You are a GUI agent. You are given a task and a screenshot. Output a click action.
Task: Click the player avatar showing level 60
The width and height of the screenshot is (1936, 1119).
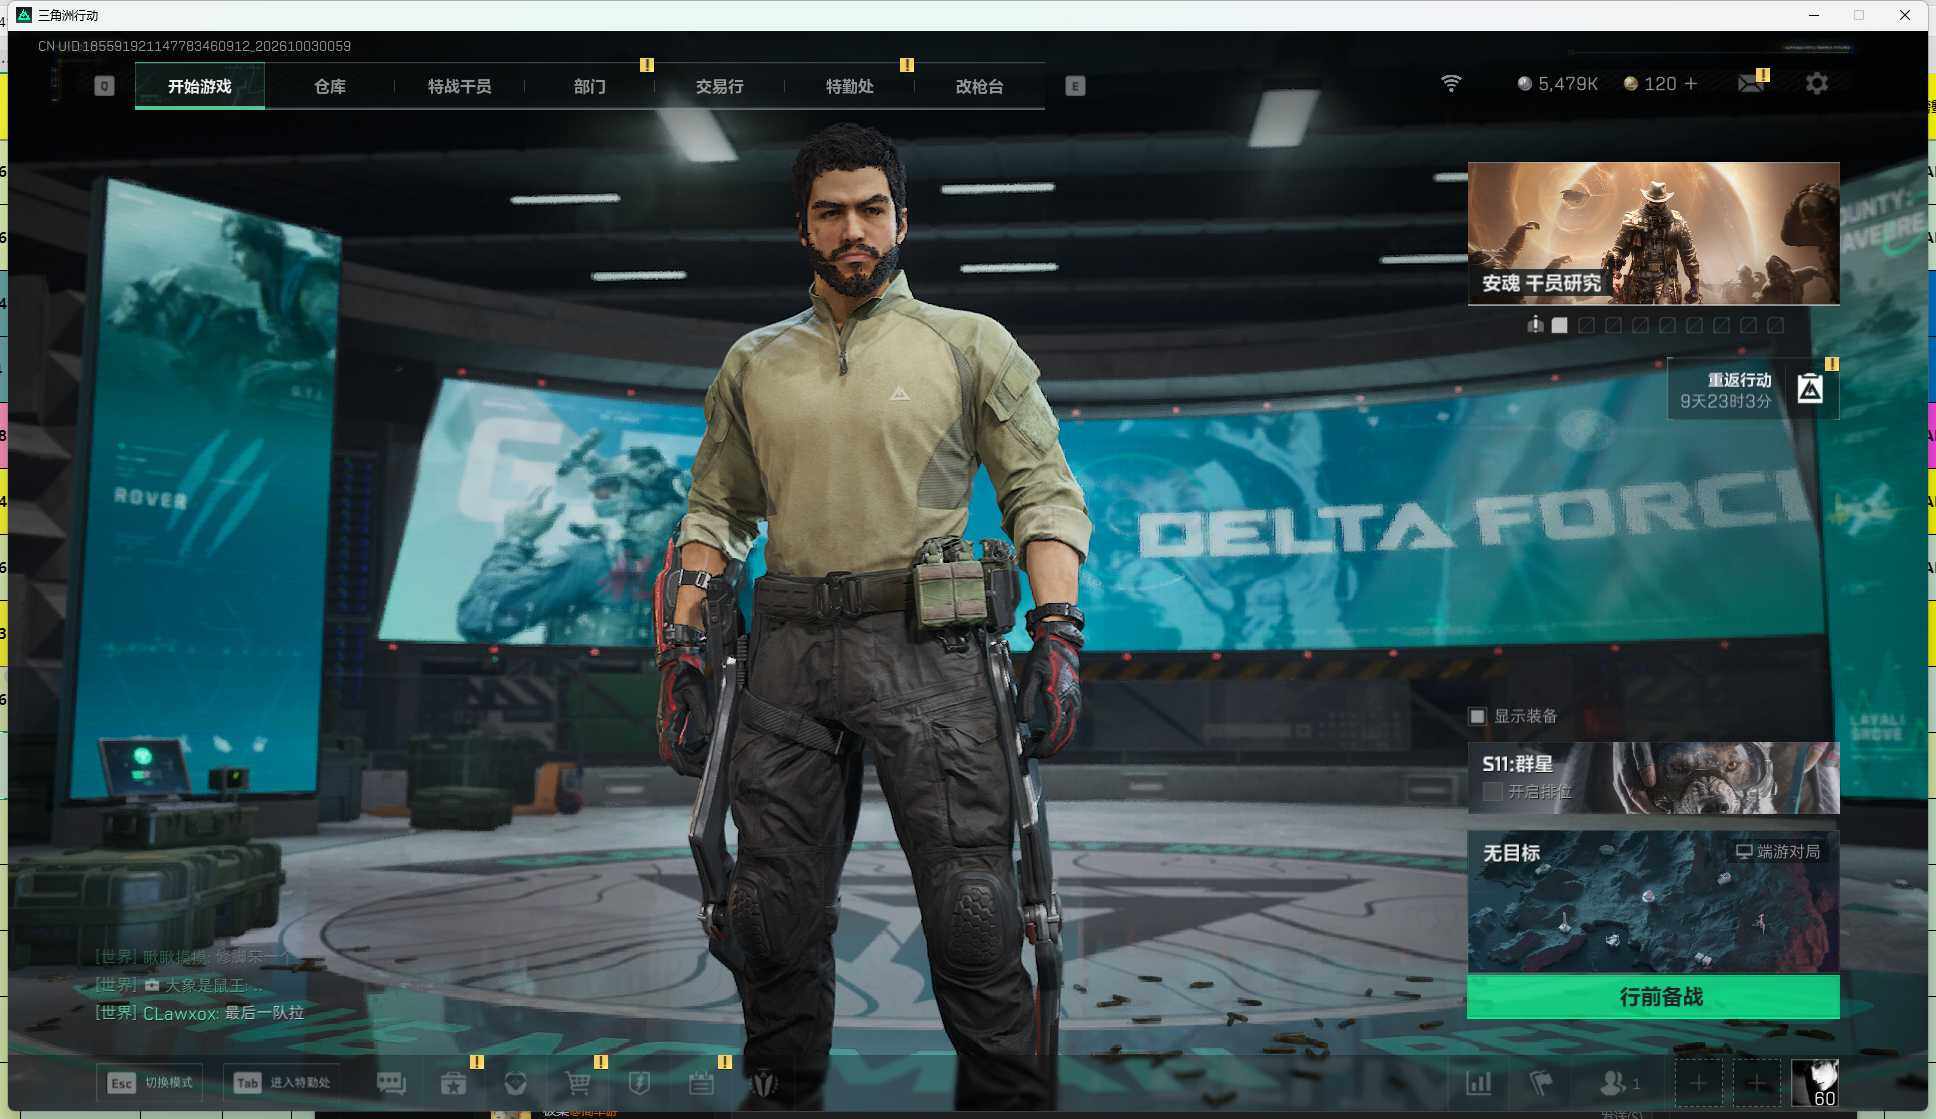coord(1814,1083)
